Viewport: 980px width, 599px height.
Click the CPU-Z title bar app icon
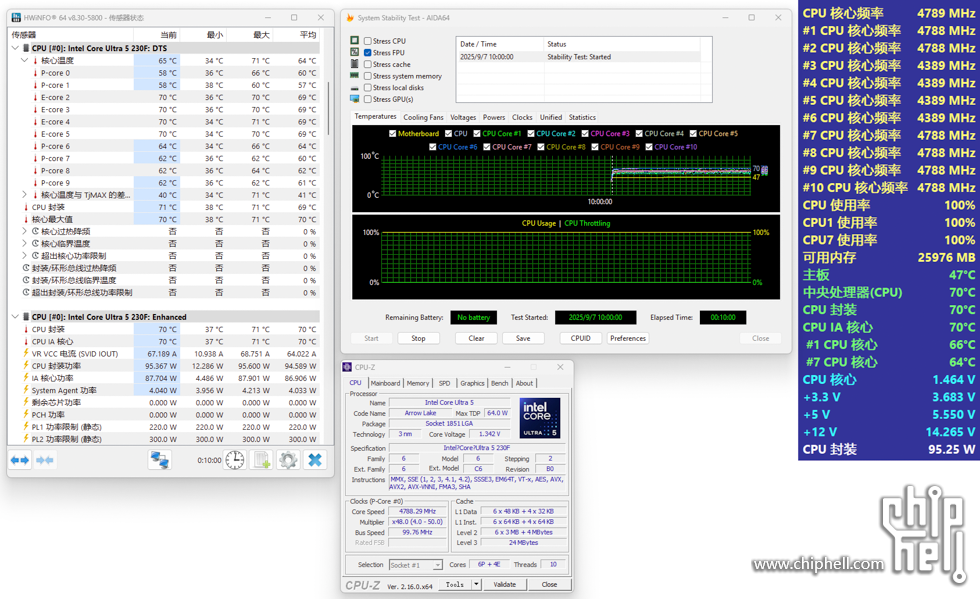point(348,367)
